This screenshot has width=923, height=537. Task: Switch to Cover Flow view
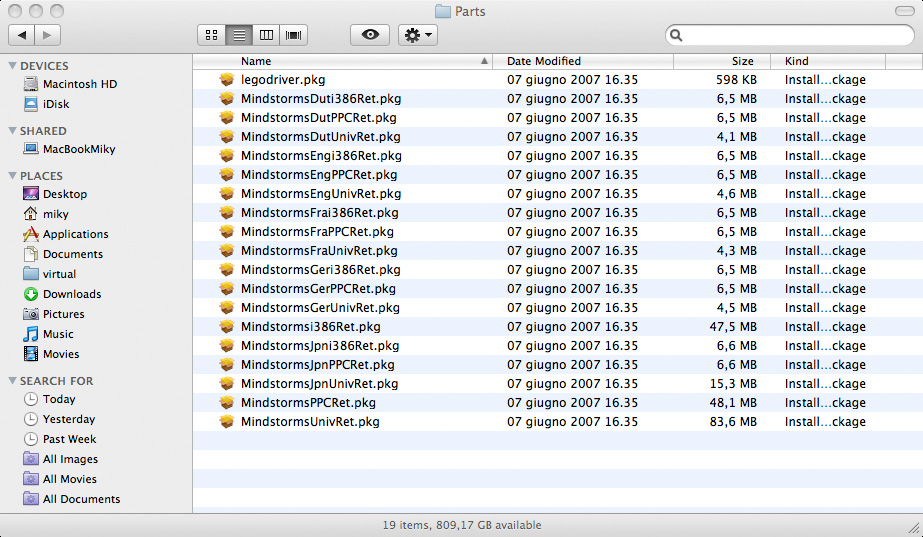(x=294, y=35)
